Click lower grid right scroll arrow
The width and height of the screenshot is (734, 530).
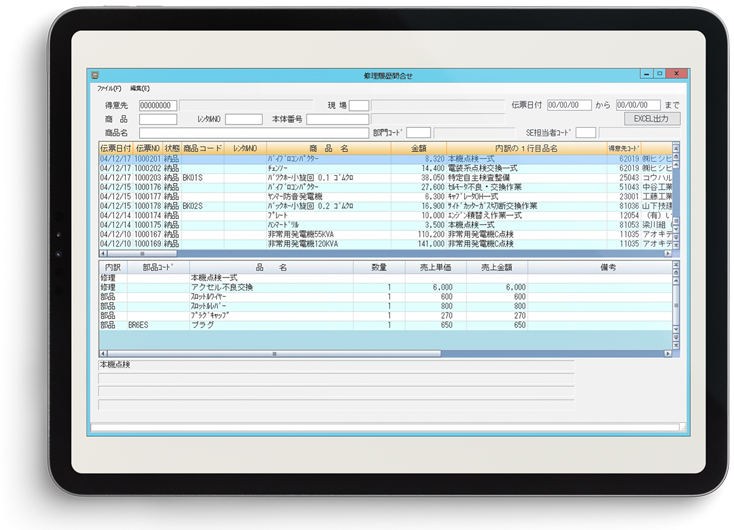pyautogui.click(x=668, y=353)
